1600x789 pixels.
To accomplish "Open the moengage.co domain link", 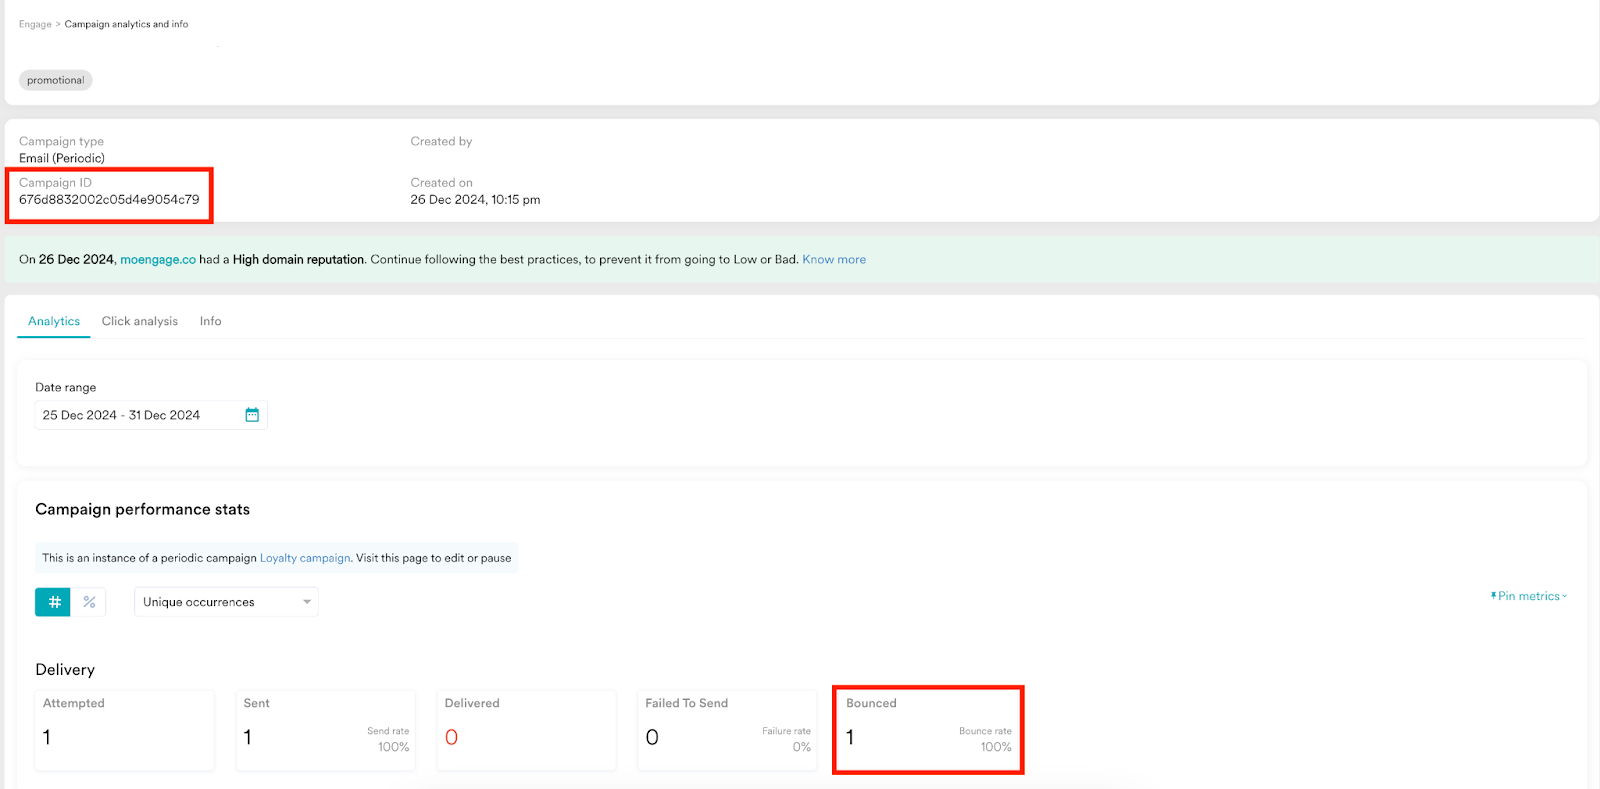I will (158, 259).
